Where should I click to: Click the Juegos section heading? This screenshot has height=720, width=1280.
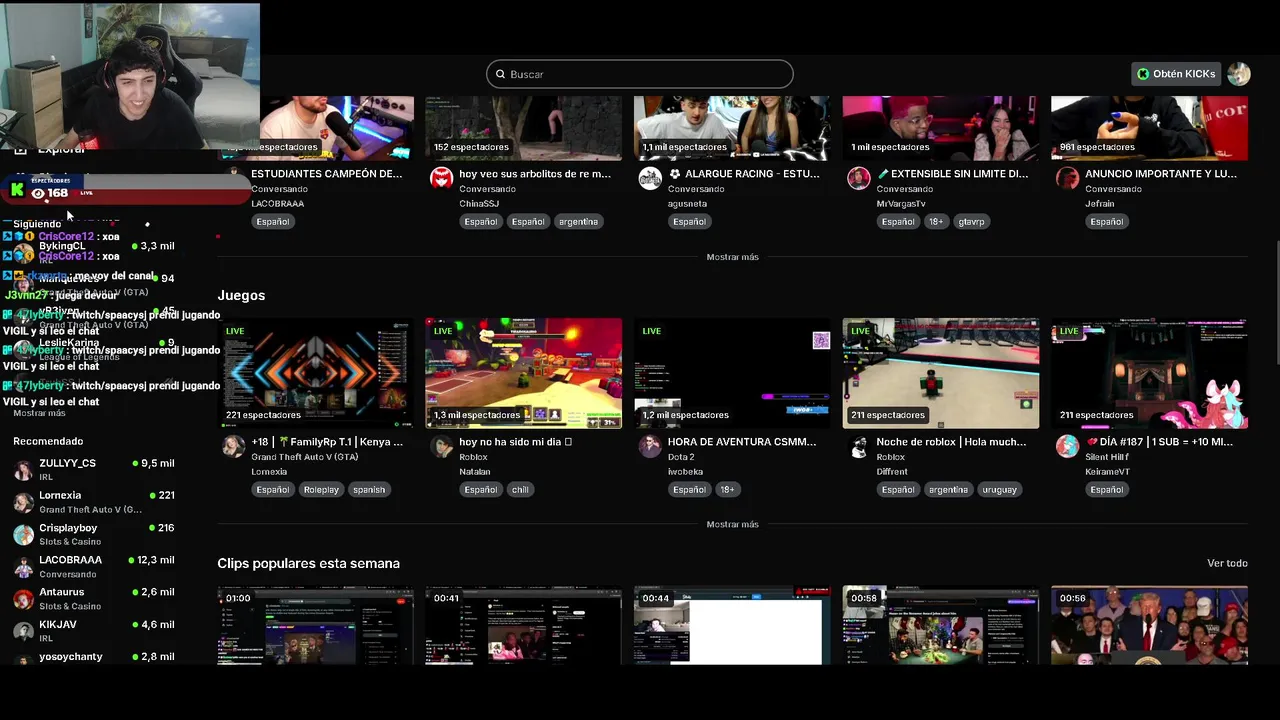pos(241,295)
